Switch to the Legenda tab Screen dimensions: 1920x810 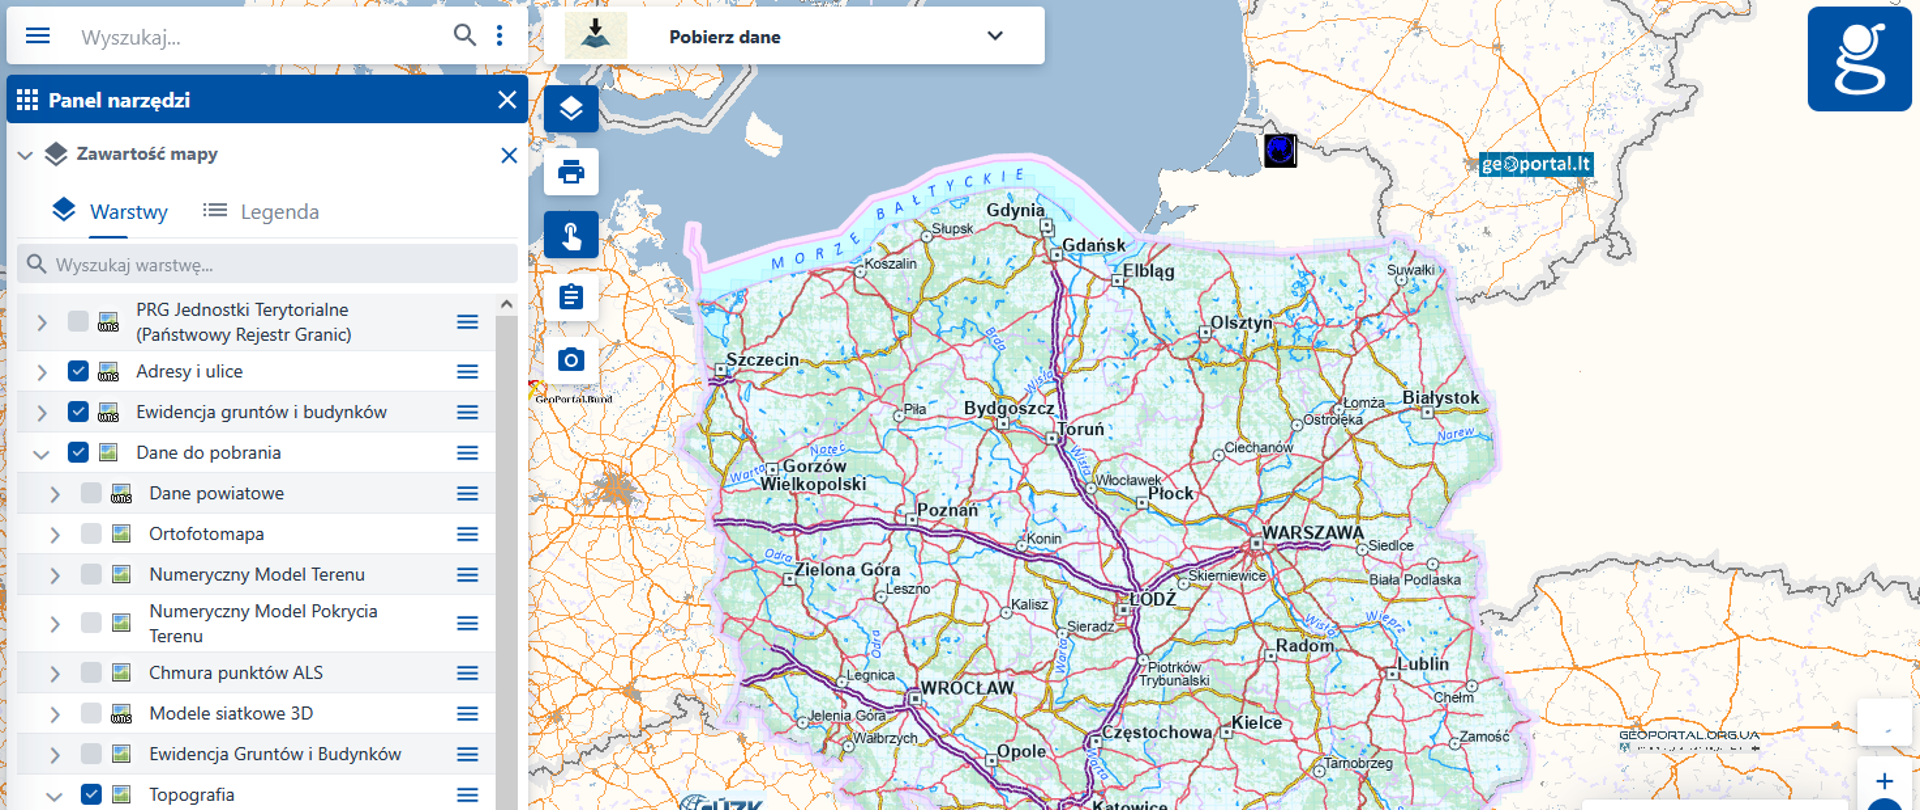point(261,212)
